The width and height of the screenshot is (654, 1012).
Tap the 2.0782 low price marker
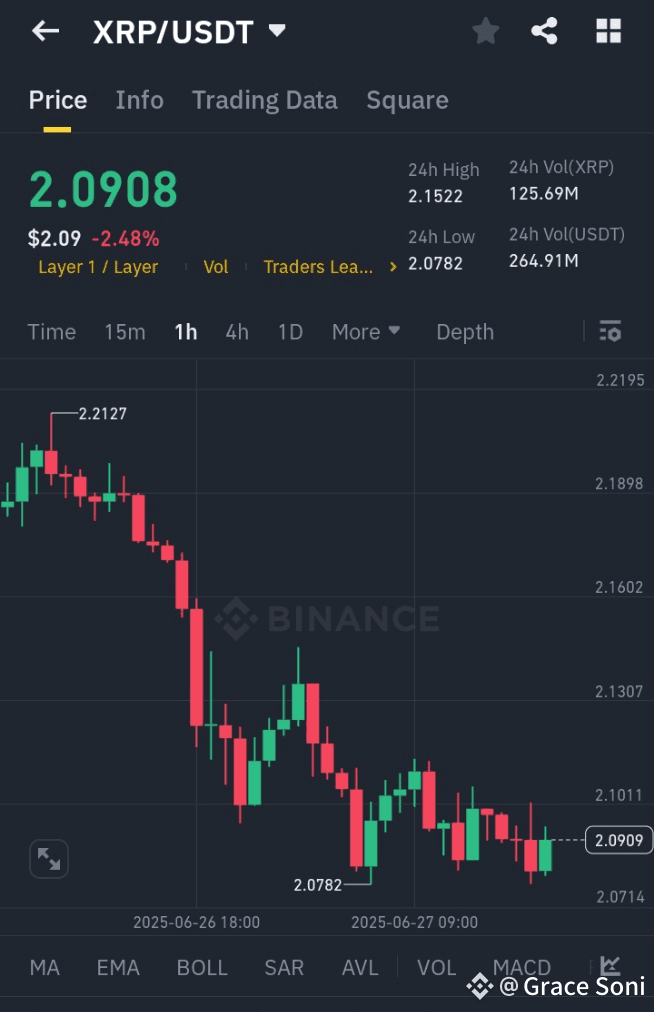(x=318, y=885)
